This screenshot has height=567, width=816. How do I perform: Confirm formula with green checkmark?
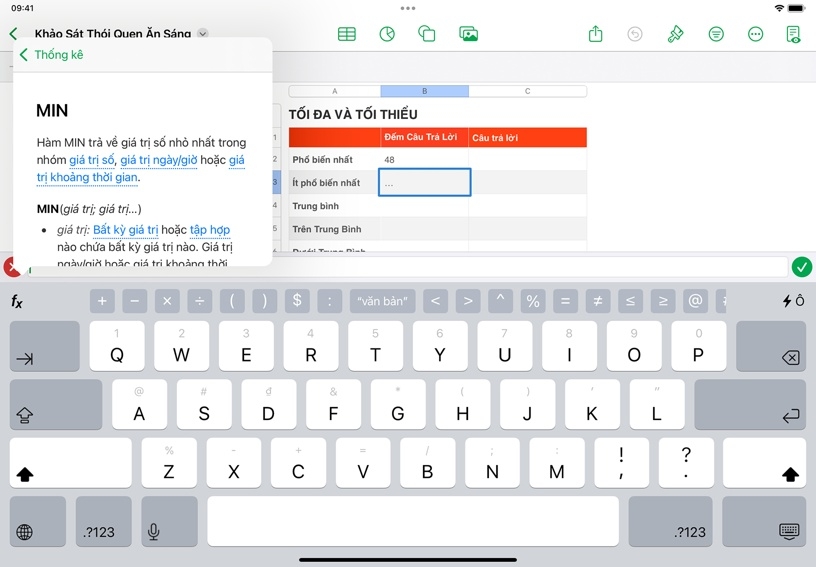(801, 267)
